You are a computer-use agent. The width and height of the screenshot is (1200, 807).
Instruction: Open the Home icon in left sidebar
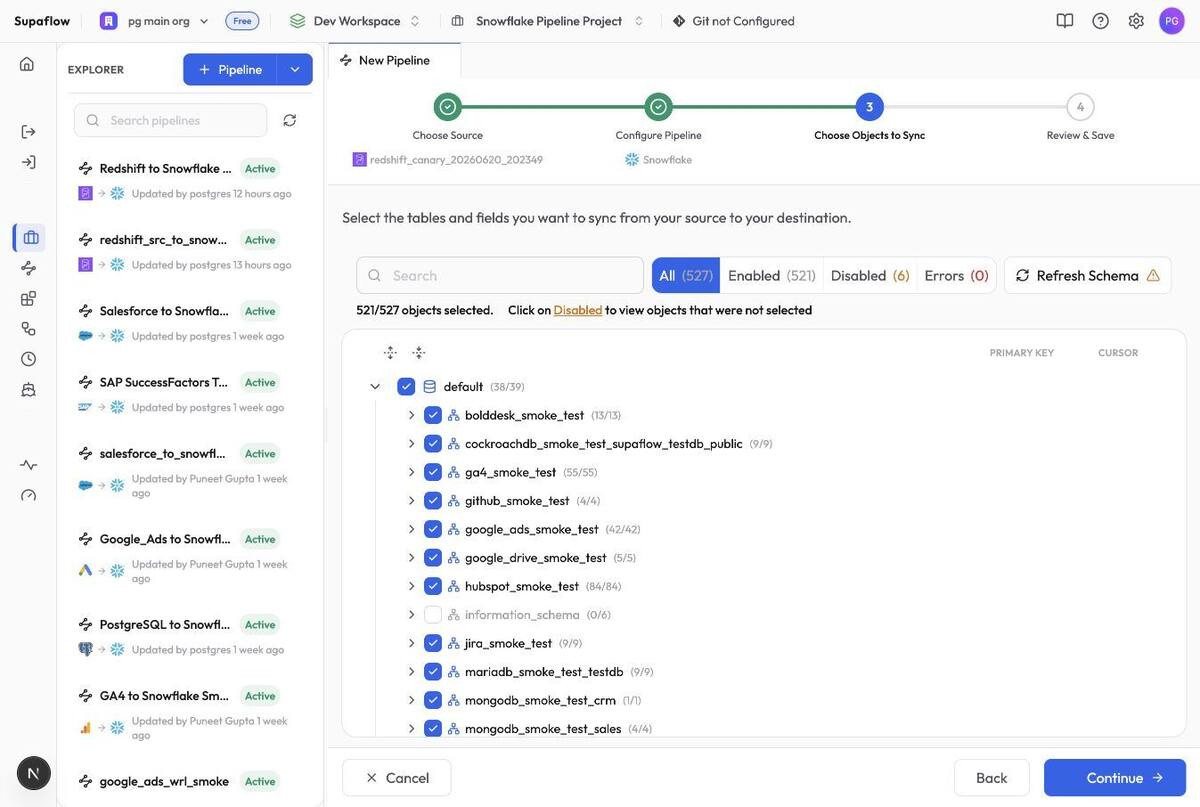click(x=27, y=64)
